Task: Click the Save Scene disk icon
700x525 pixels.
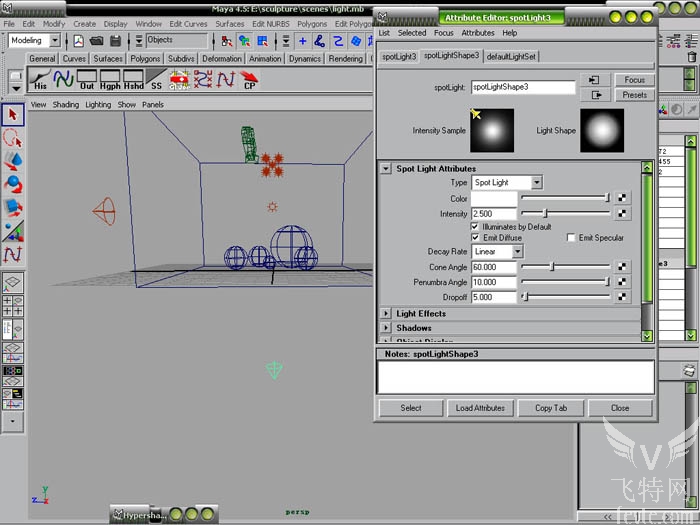Action: [x=116, y=41]
